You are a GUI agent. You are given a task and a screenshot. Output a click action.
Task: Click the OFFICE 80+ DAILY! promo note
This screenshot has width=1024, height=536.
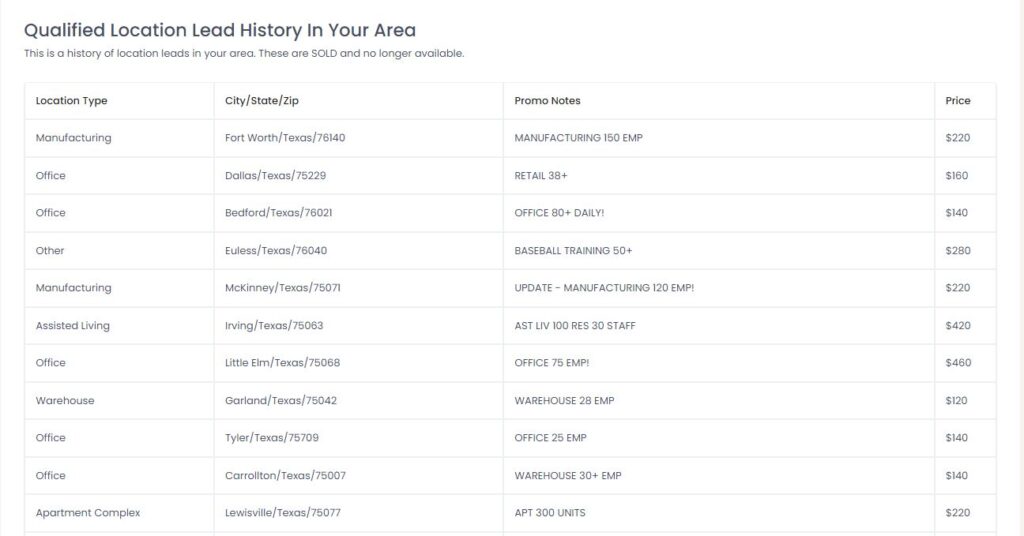click(x=559, y=213)
